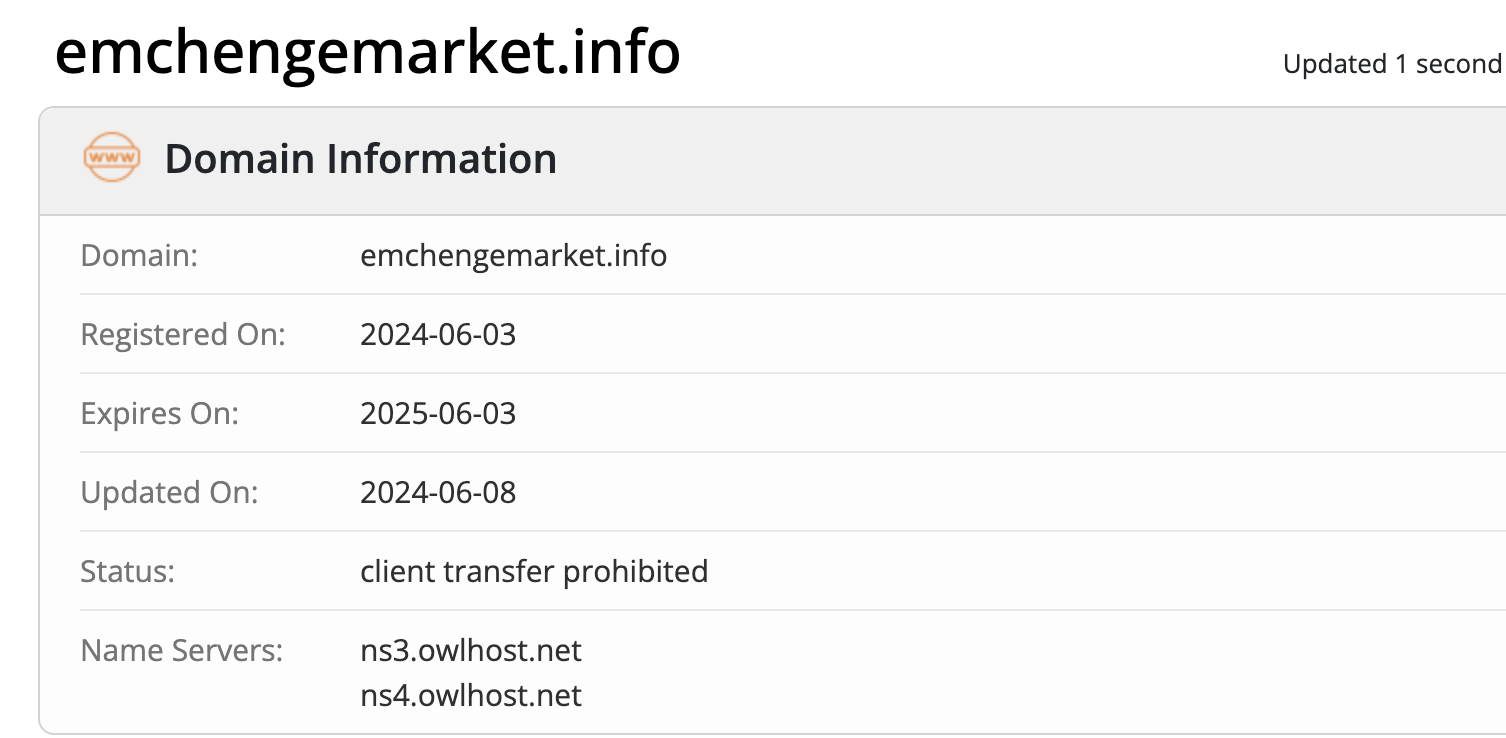Click the ns3.owlhost.net name server
1506x738 pixels.
coord(471,651)
